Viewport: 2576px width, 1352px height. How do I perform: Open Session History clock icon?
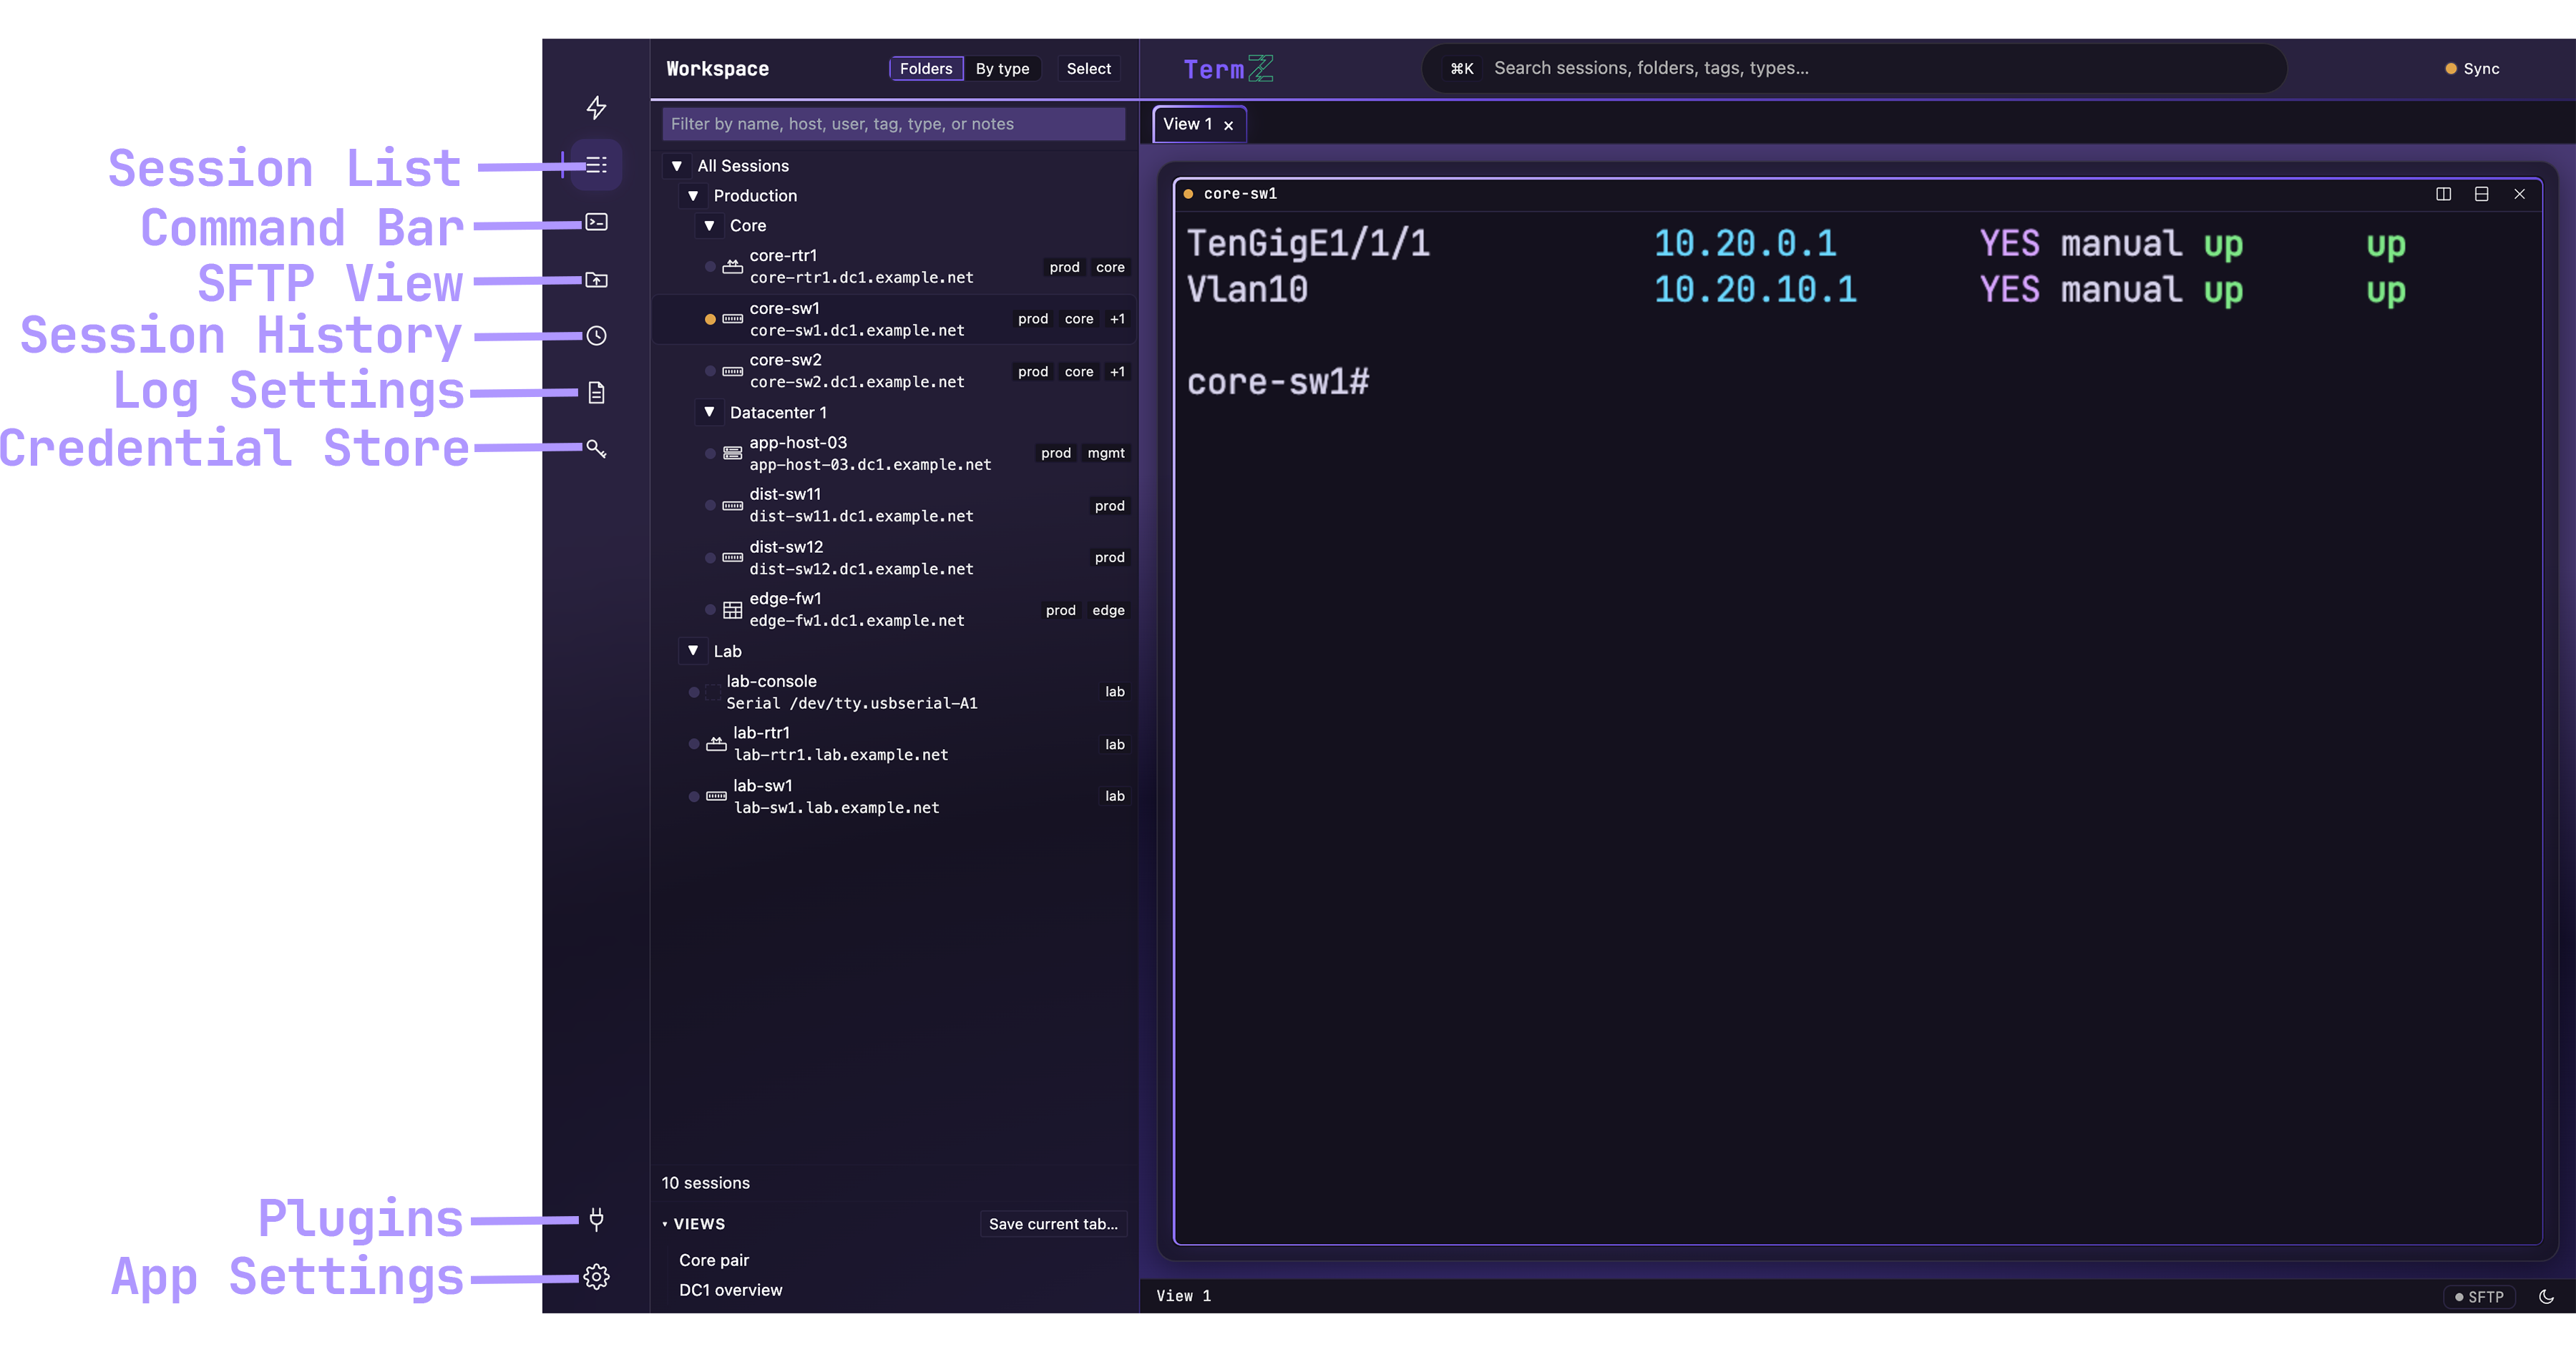pos(596,336)
